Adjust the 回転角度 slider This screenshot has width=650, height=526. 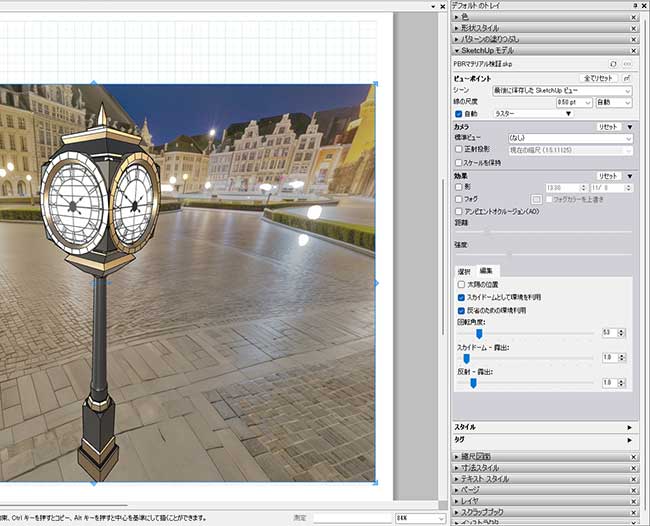(479, 333)
